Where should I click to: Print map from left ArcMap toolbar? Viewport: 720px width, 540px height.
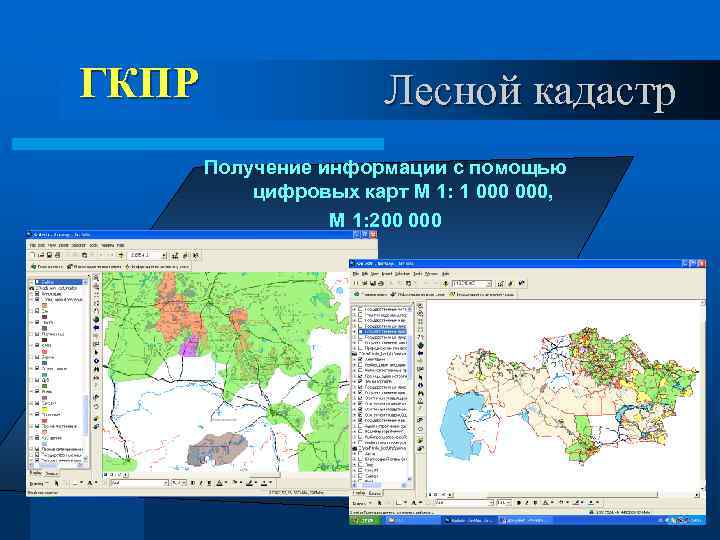pos(57,255)
